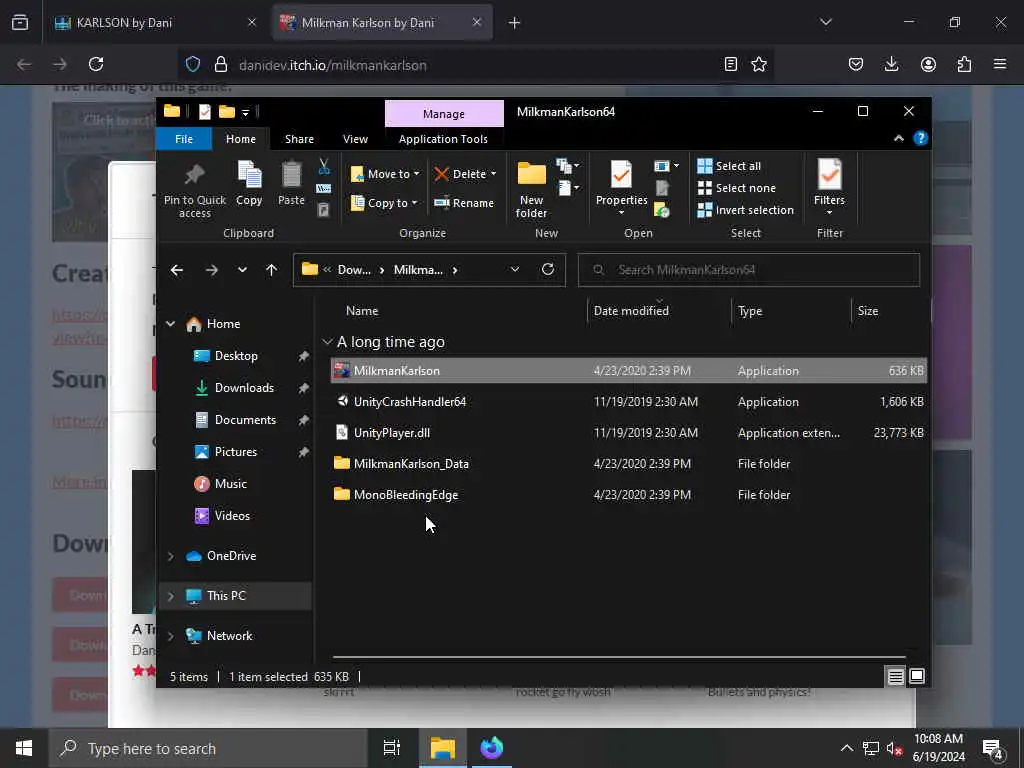Viewport: 1024px width, 768px height.
Task: Go back in Explorer navigation
Action: (x=177, y=270)
